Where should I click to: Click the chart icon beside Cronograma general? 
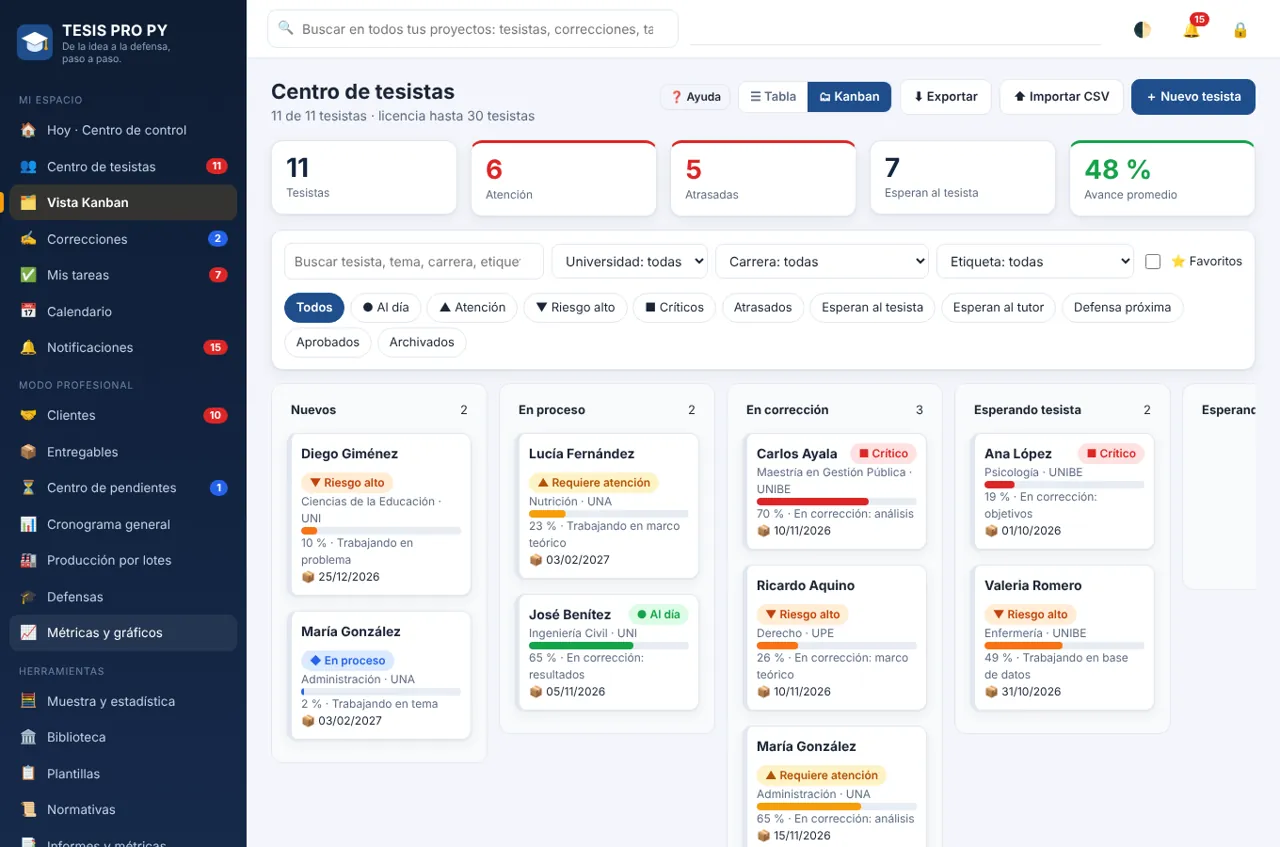click(x=28, y=524)
